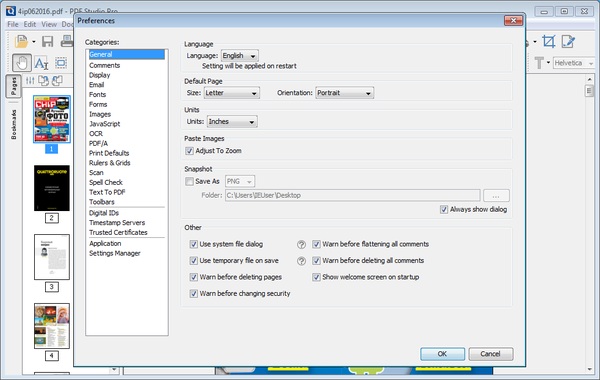Open help for Use system file dialog
Viewport: 600px width, 380px height.
point(302,245)
